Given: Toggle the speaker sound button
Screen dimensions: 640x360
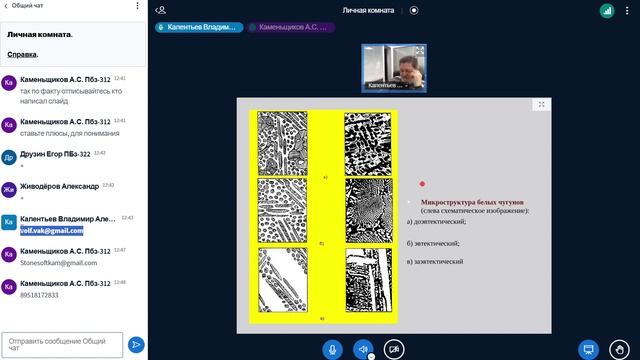Looking at the screenshot, I should pos(363,349).
